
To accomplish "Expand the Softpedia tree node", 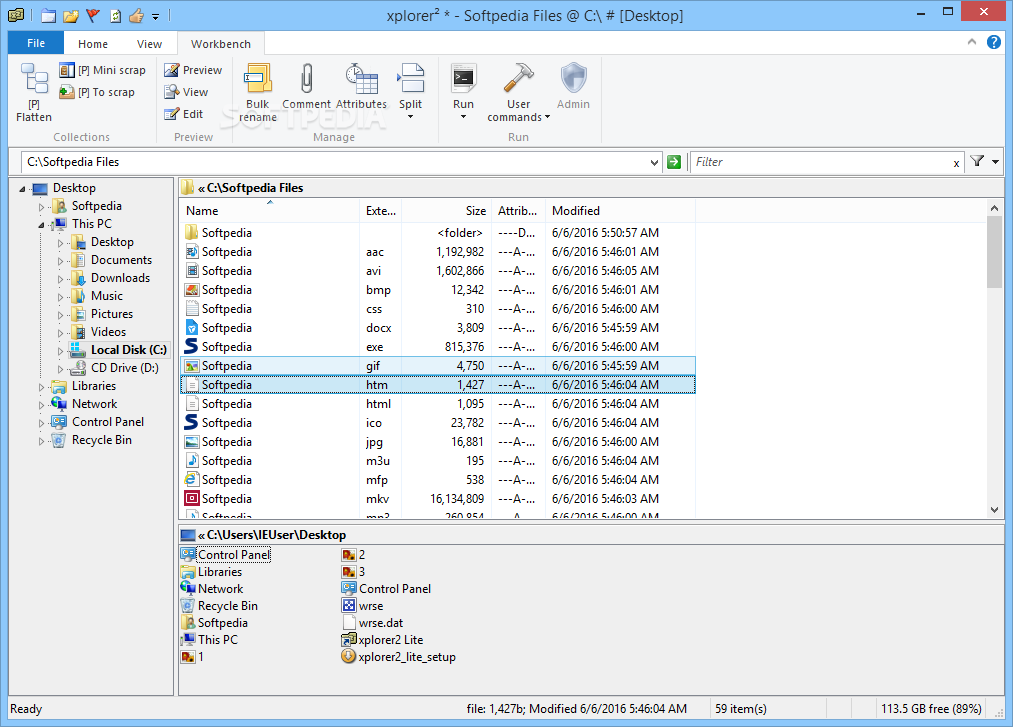I will coord(41,207).
